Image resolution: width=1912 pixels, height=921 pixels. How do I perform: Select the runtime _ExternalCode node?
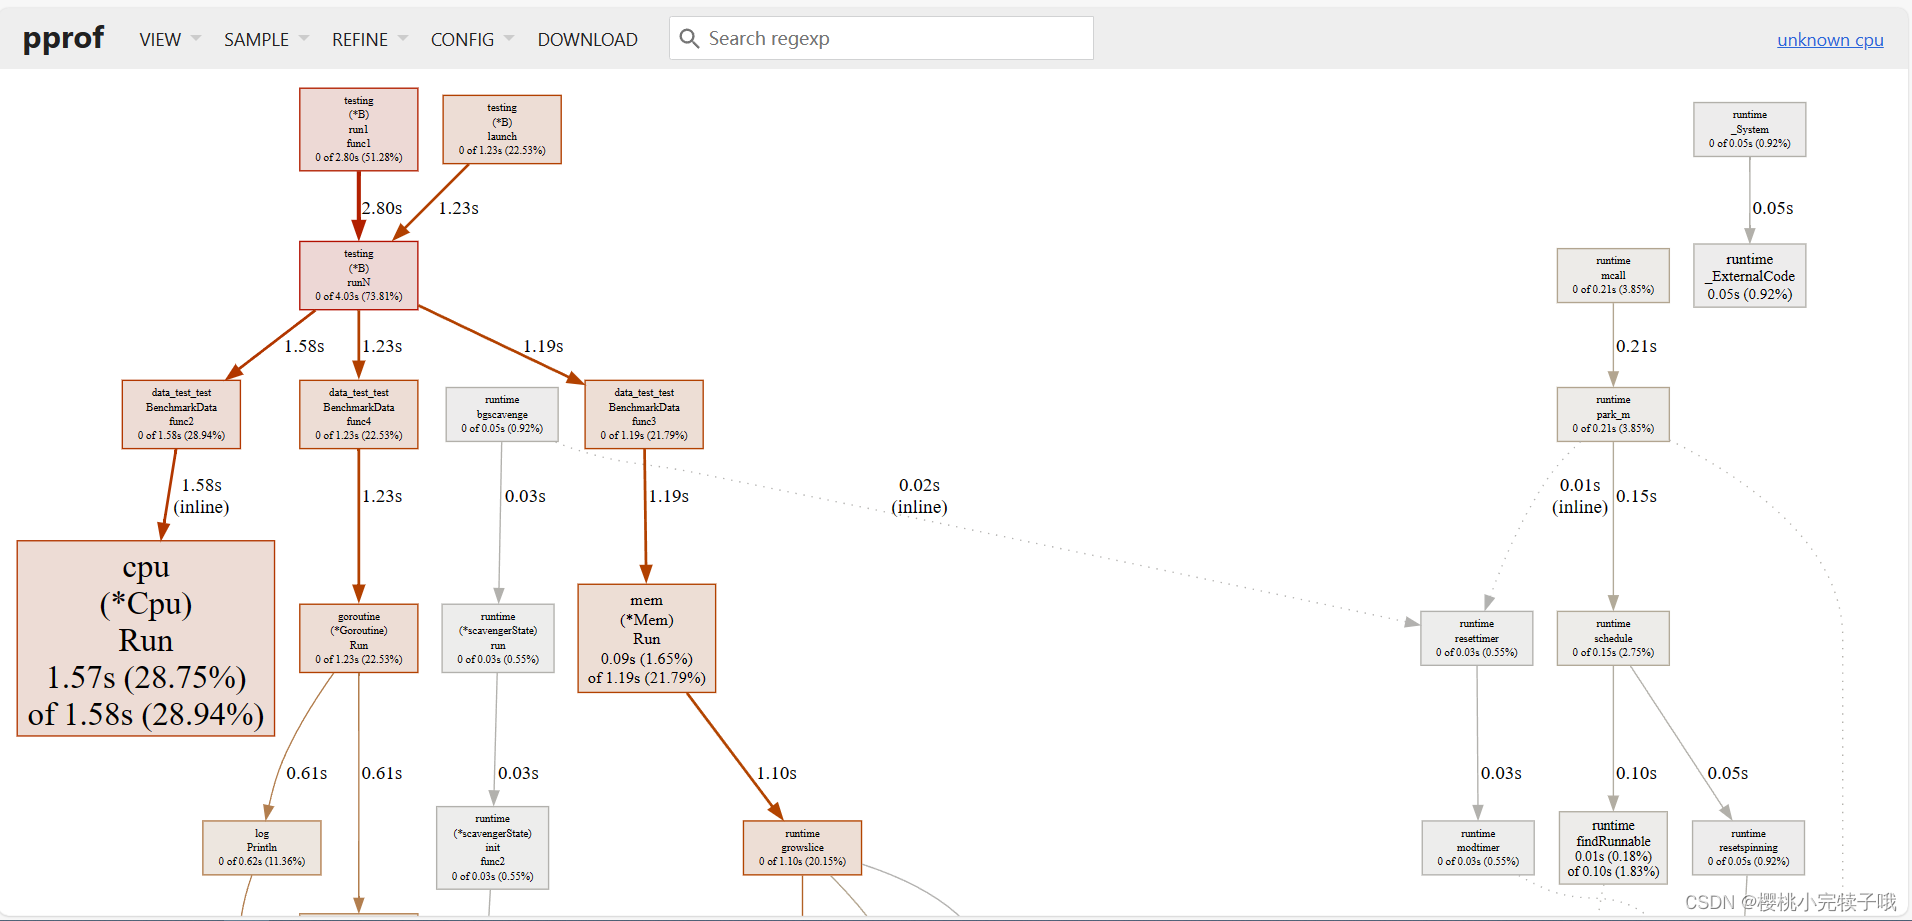click(1750, 276)
